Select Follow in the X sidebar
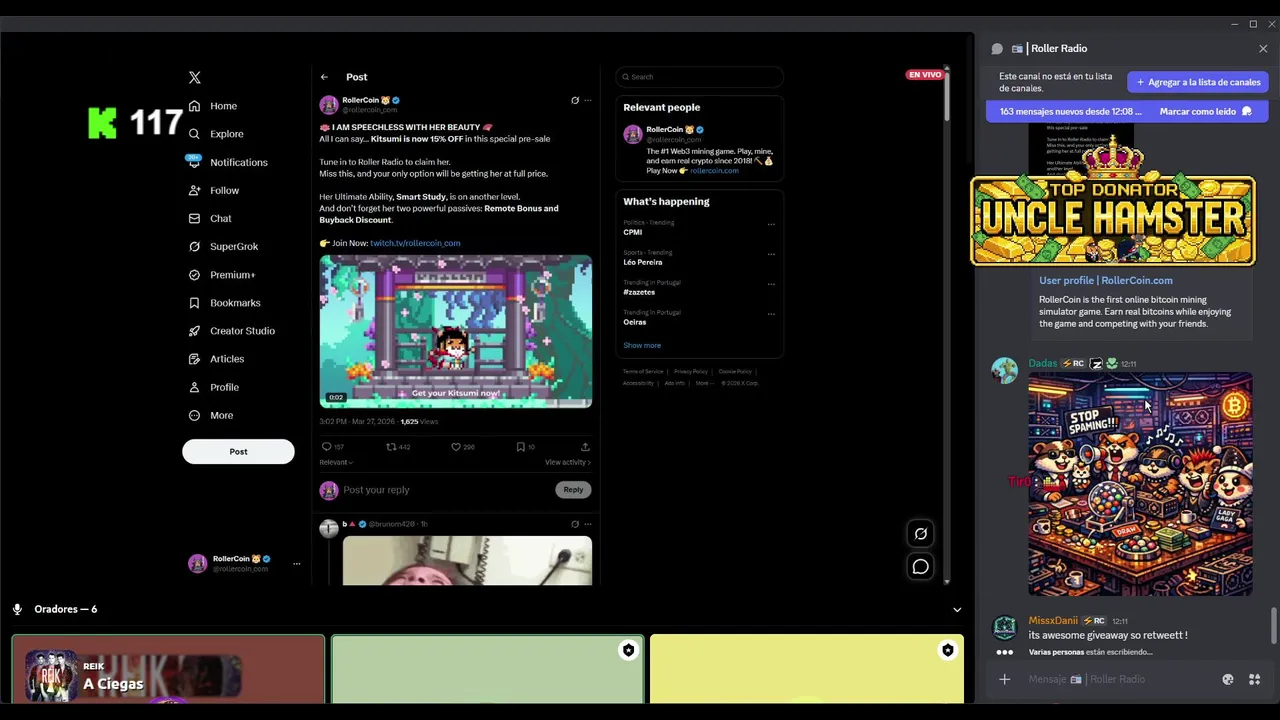This screenshot has width=1280, height=720. 214,190
